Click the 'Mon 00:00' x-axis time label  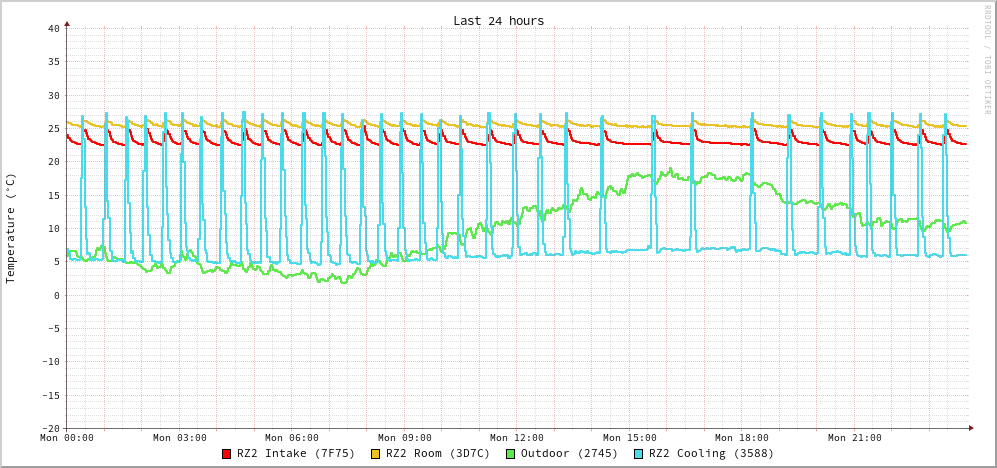(x=67, y=438)
